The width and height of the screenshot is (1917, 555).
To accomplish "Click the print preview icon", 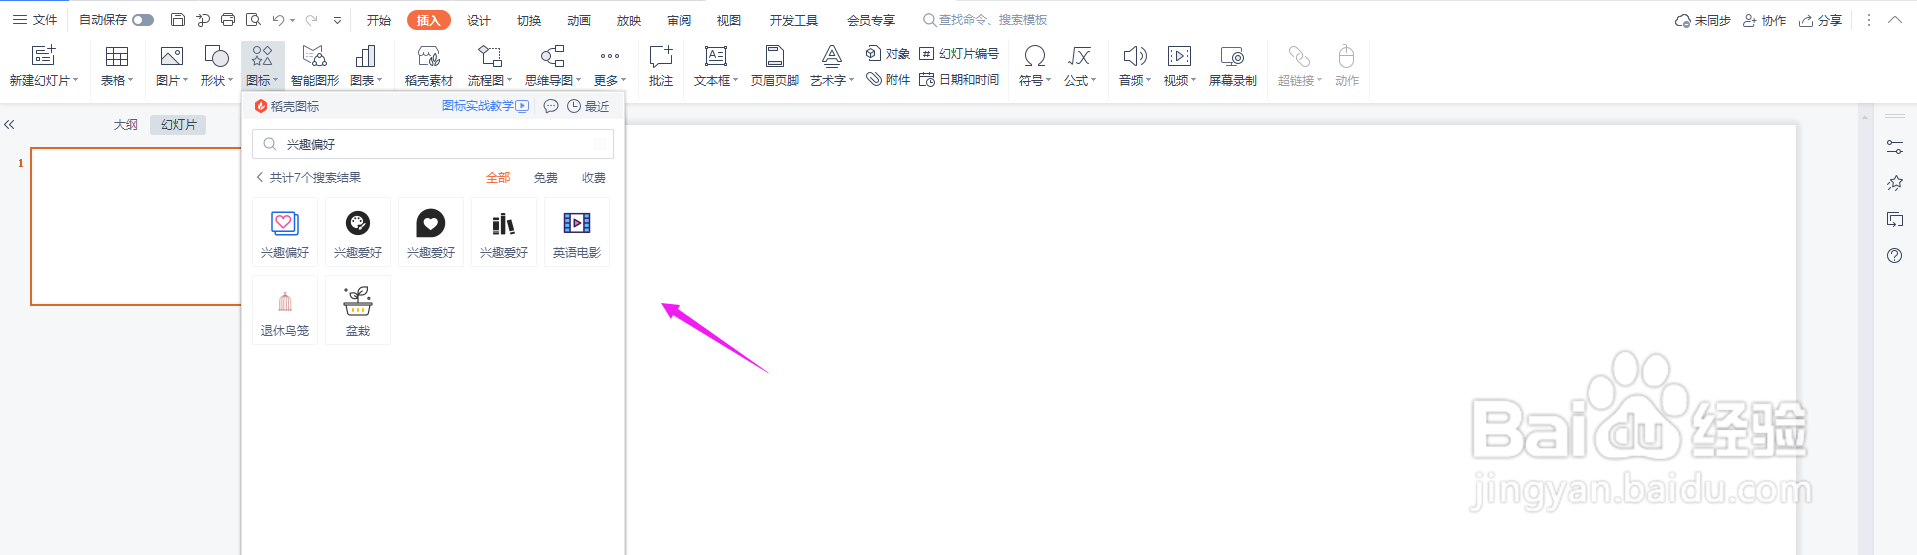I will point(253,20).
